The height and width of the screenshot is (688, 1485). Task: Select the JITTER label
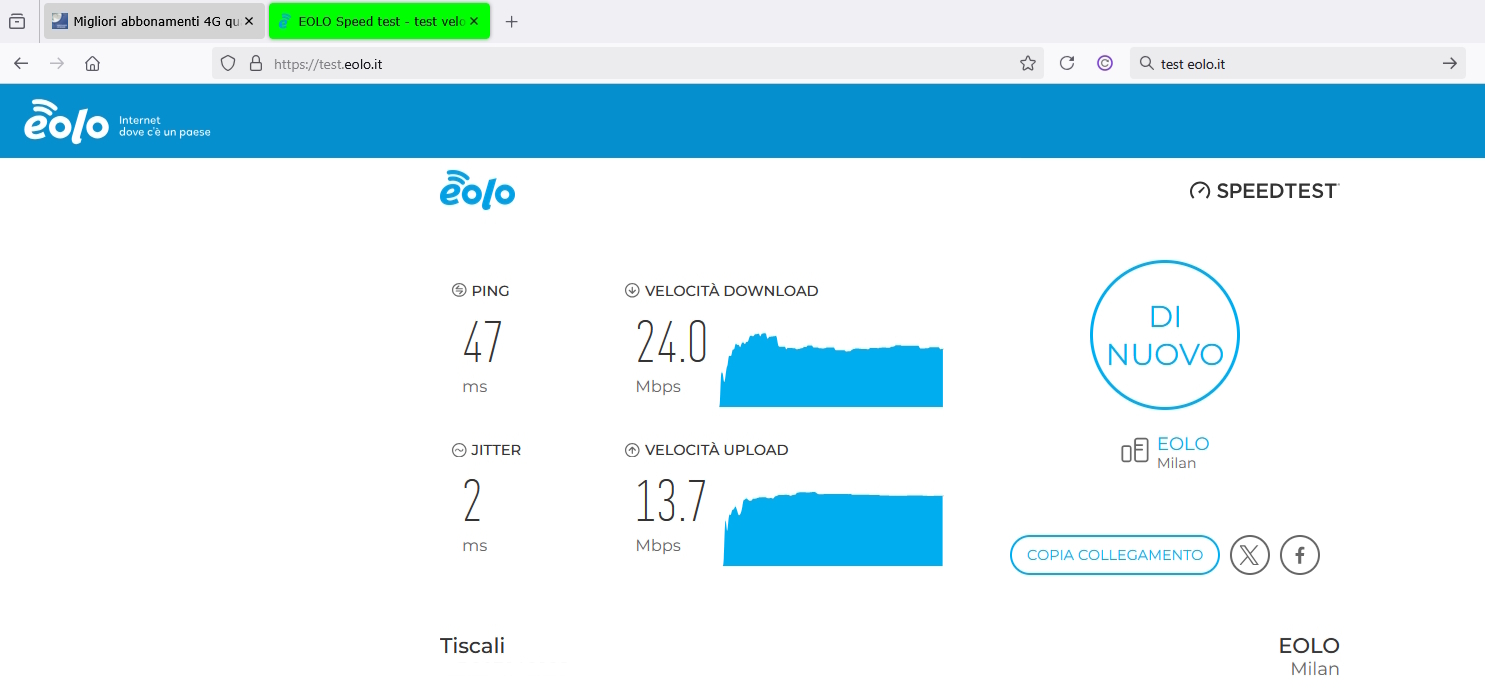pyautogui.click(x=496, y=450)
